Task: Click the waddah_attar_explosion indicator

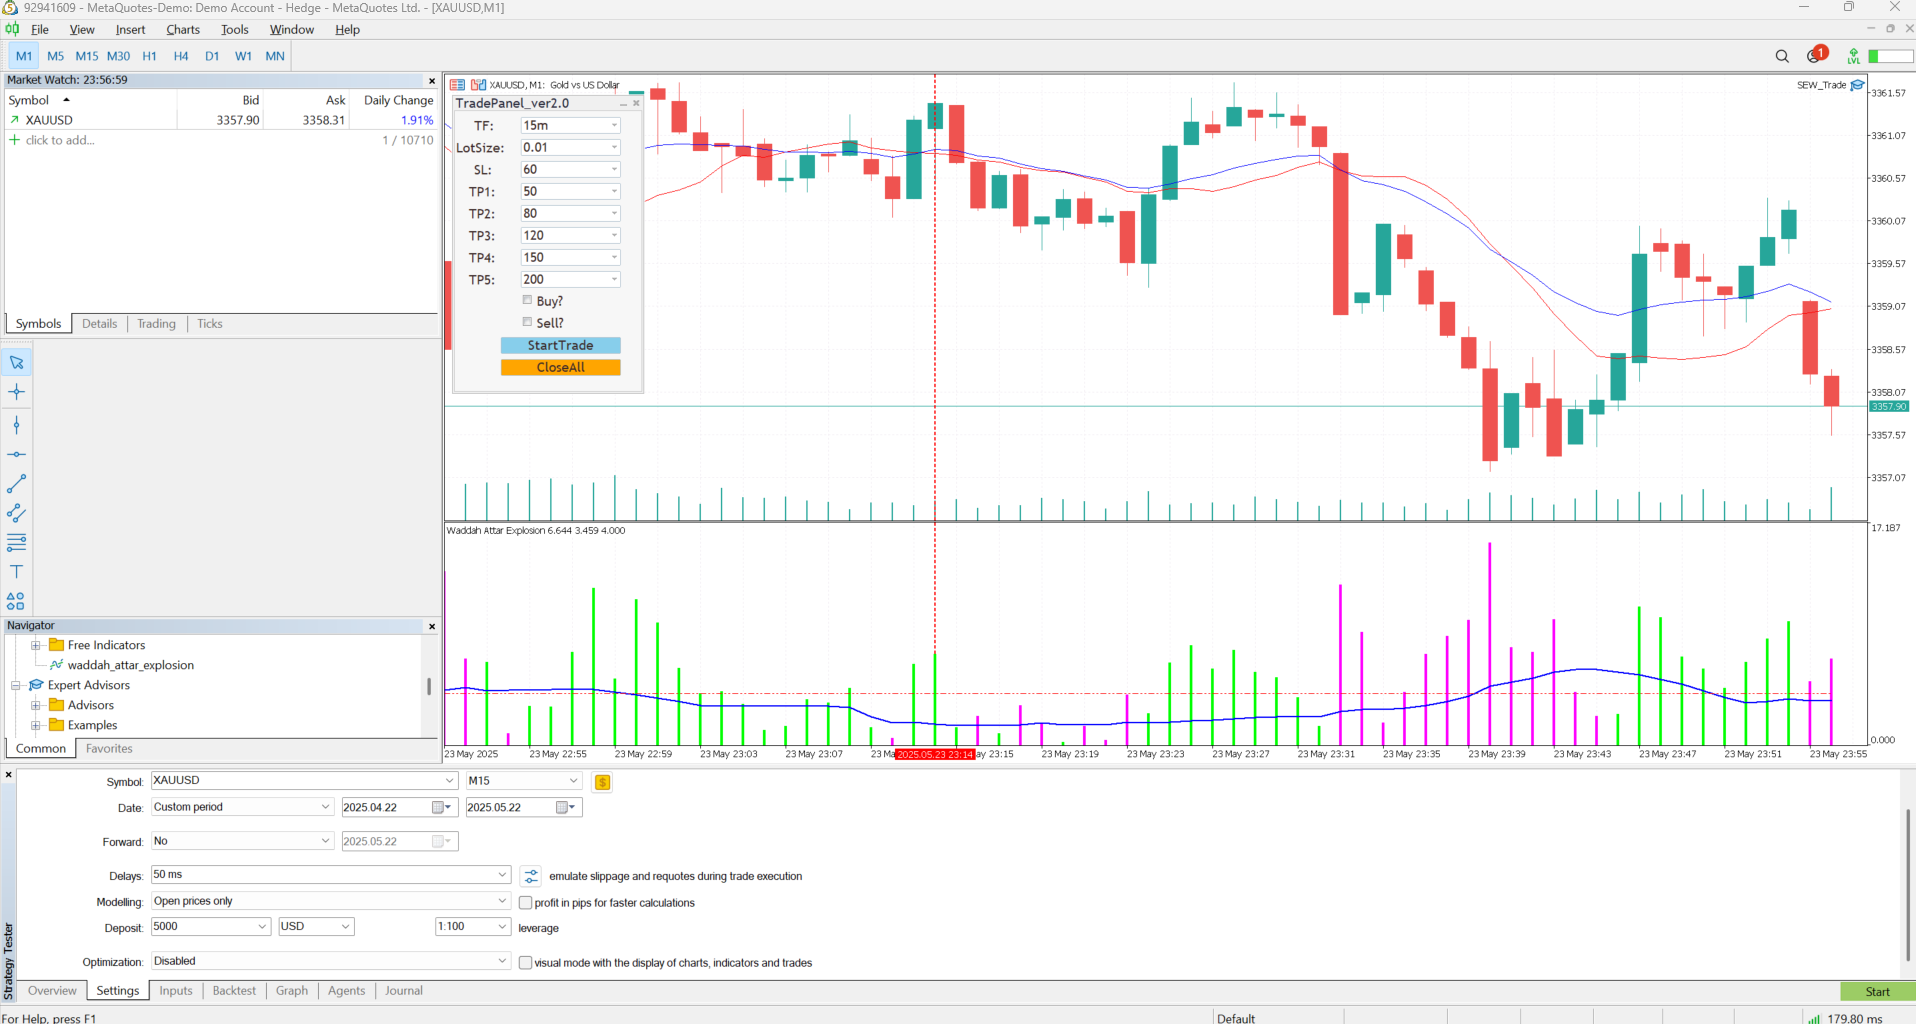Action: click(x=130, y=665)
